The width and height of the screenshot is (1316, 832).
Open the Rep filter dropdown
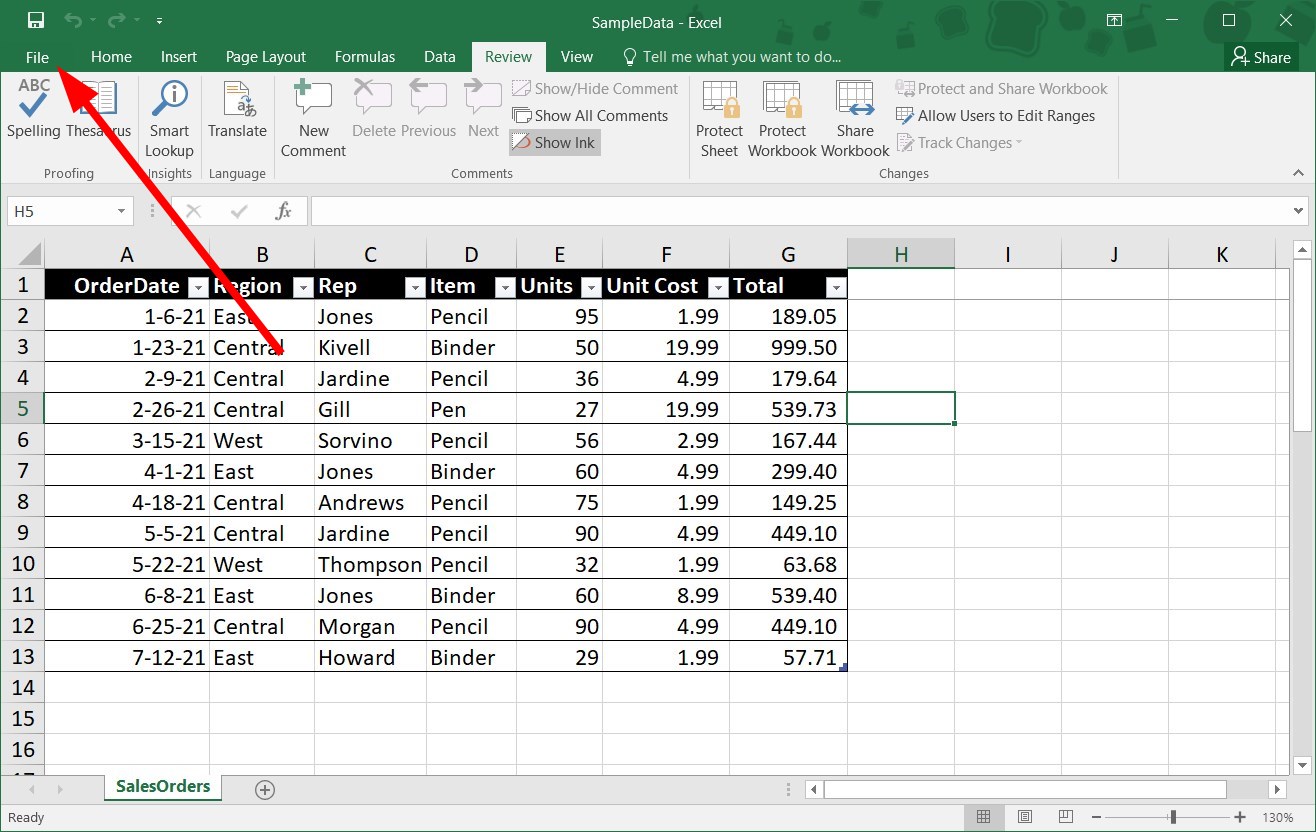pyautogui.click(x=415, y=288)
